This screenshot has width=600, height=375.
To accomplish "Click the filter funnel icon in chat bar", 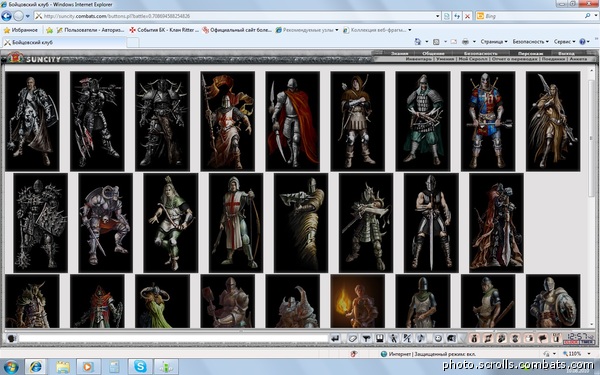I will point(367,338).
